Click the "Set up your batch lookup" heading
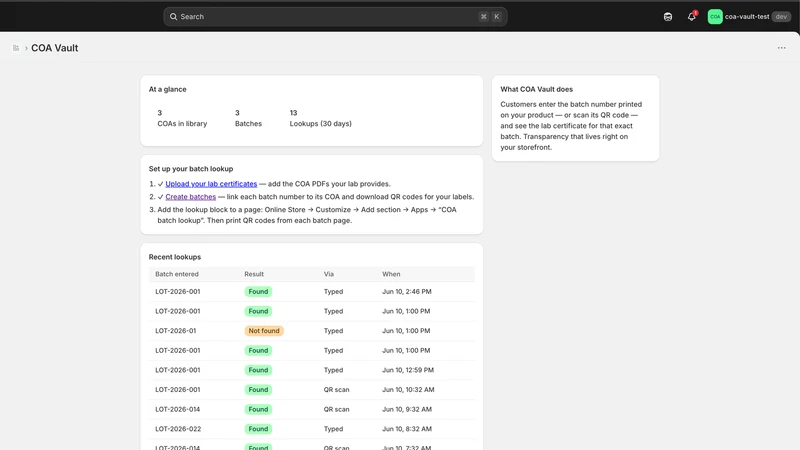The image size is (800, 450). (x=191, y=169)
